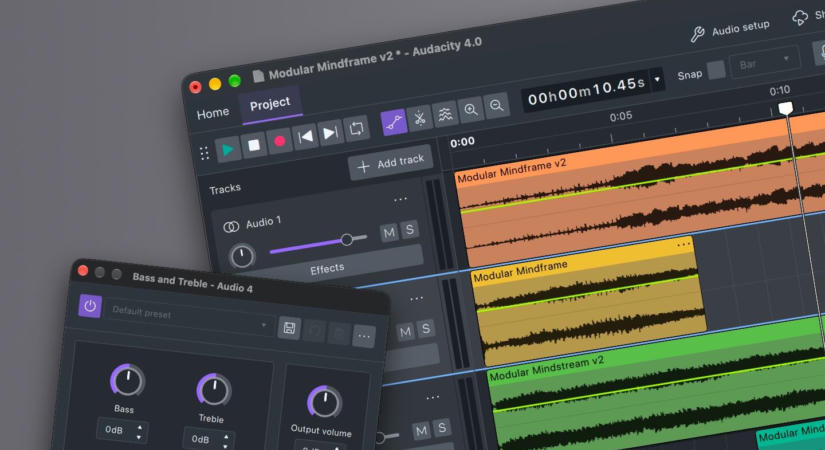The width and height of the screenshot is (825, 450).
Task: Open Audio 1 track options menu
Action: [x=400, y=199]
